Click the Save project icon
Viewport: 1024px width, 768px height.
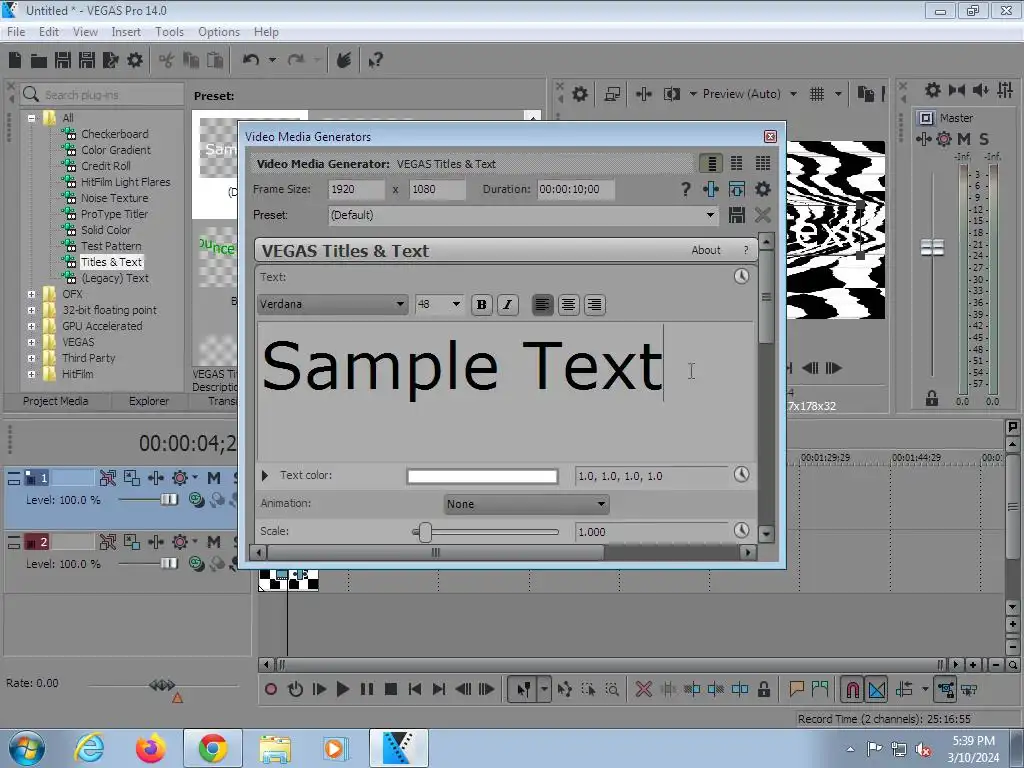pos(63,61)
